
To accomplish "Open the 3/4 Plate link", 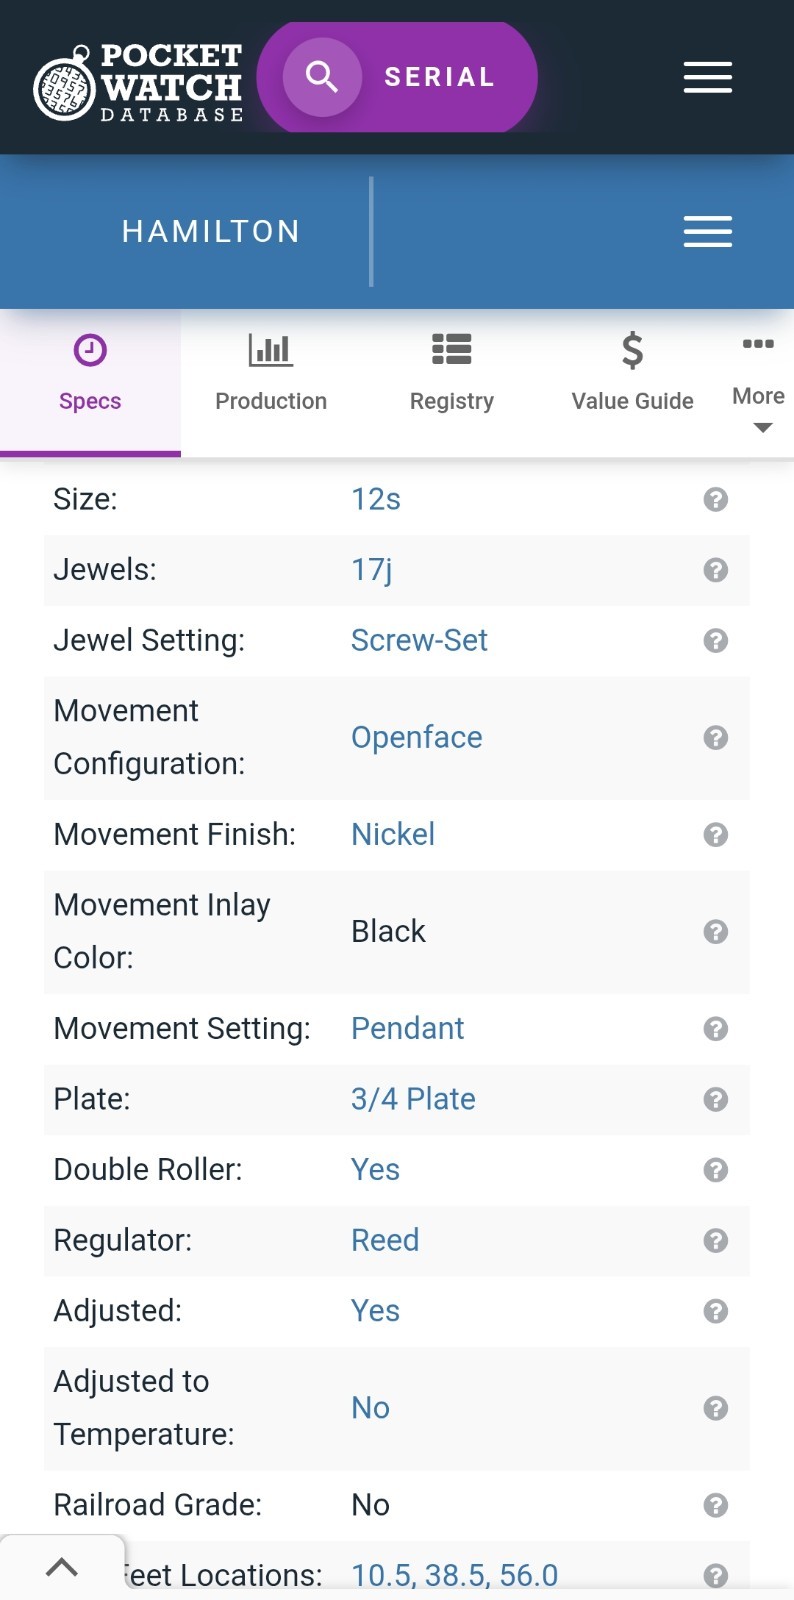I will click(x=413, y=1099).
